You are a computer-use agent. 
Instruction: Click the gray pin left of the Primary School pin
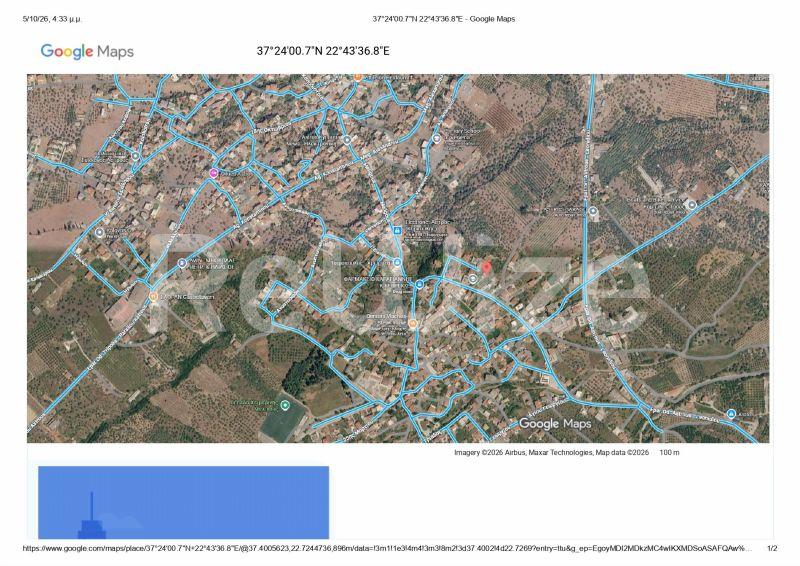[347, 140]
